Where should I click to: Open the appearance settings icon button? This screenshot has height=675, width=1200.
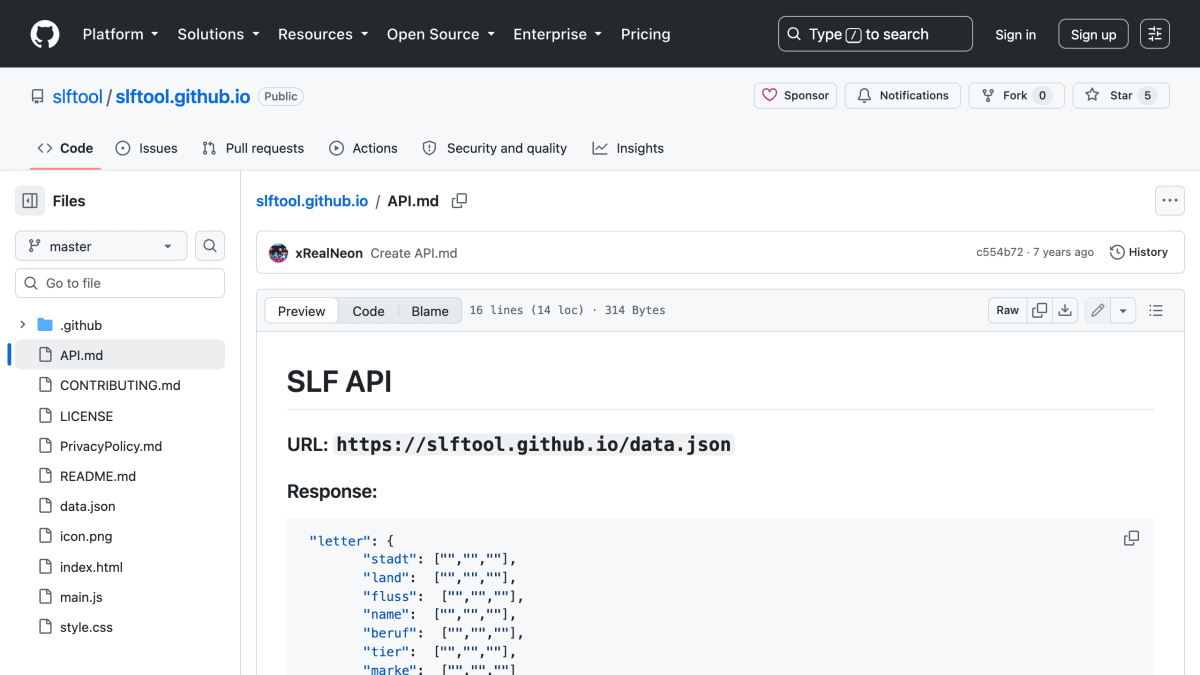tap(1155, 34)
